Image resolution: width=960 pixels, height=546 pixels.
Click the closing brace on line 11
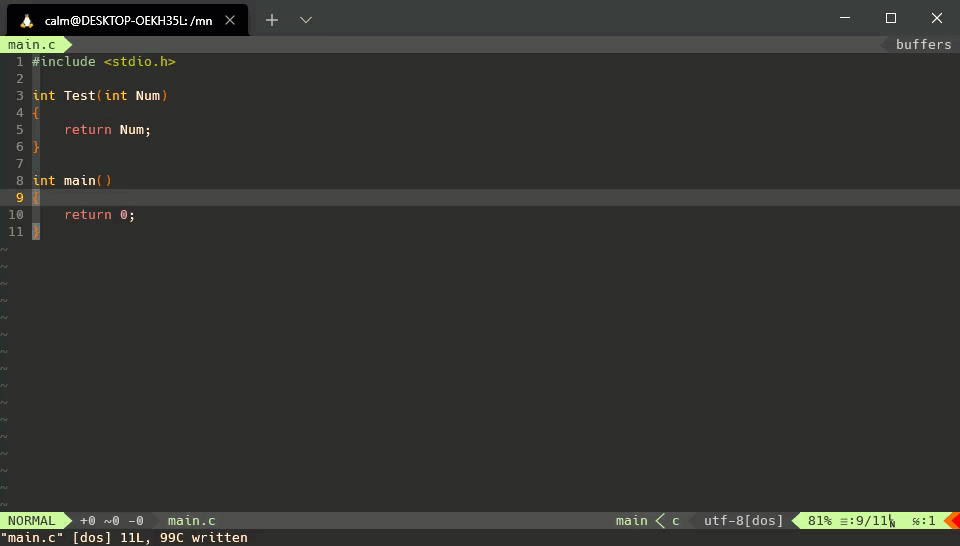[36, 231]
